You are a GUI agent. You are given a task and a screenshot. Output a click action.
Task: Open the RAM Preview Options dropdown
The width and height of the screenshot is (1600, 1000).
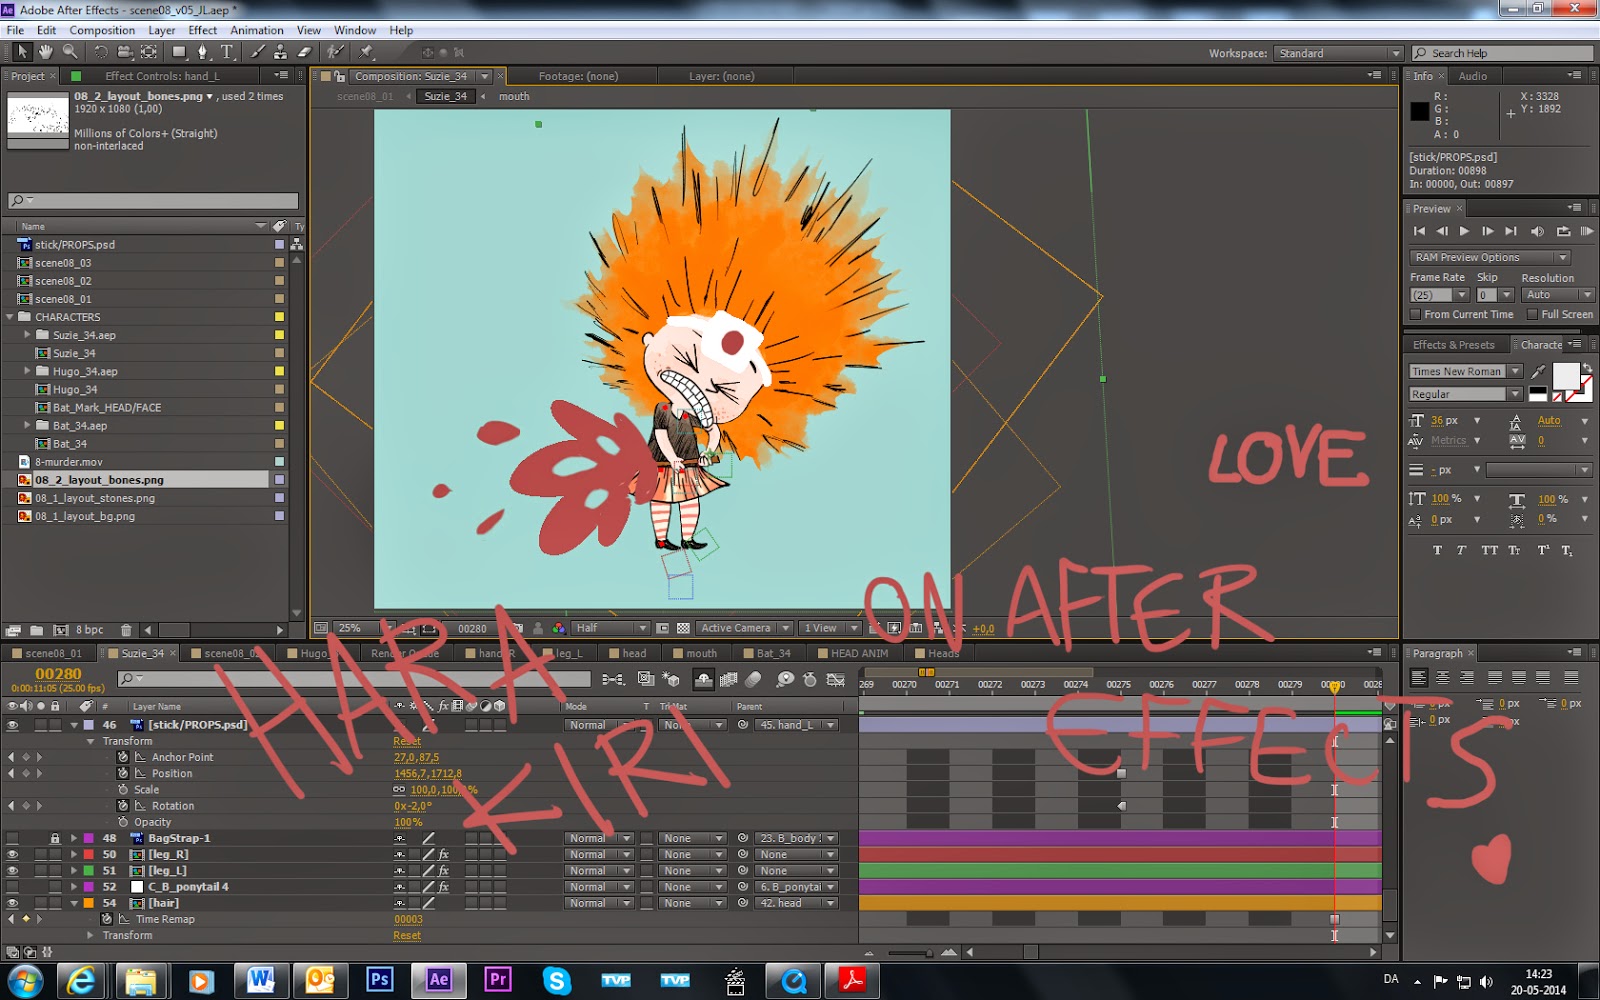(x=1489, y=258)
